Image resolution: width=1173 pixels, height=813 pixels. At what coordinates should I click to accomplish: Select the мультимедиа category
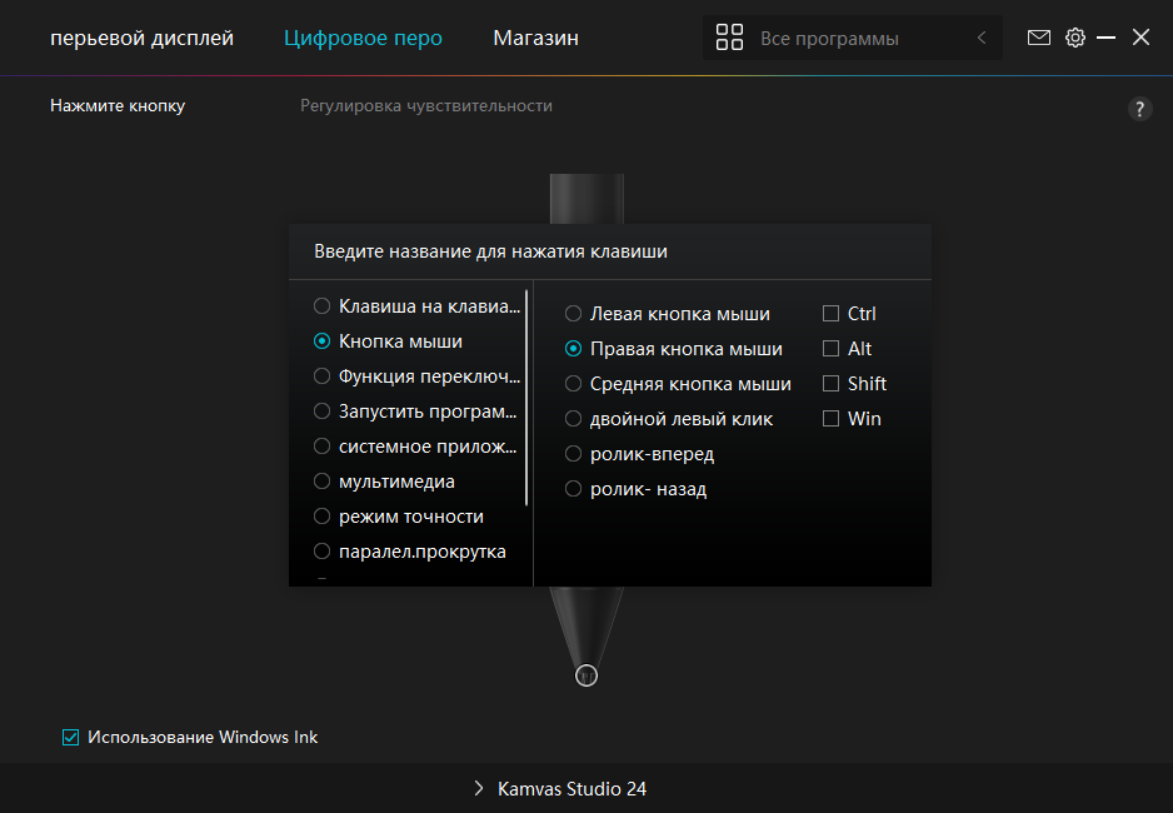(322, 482)
